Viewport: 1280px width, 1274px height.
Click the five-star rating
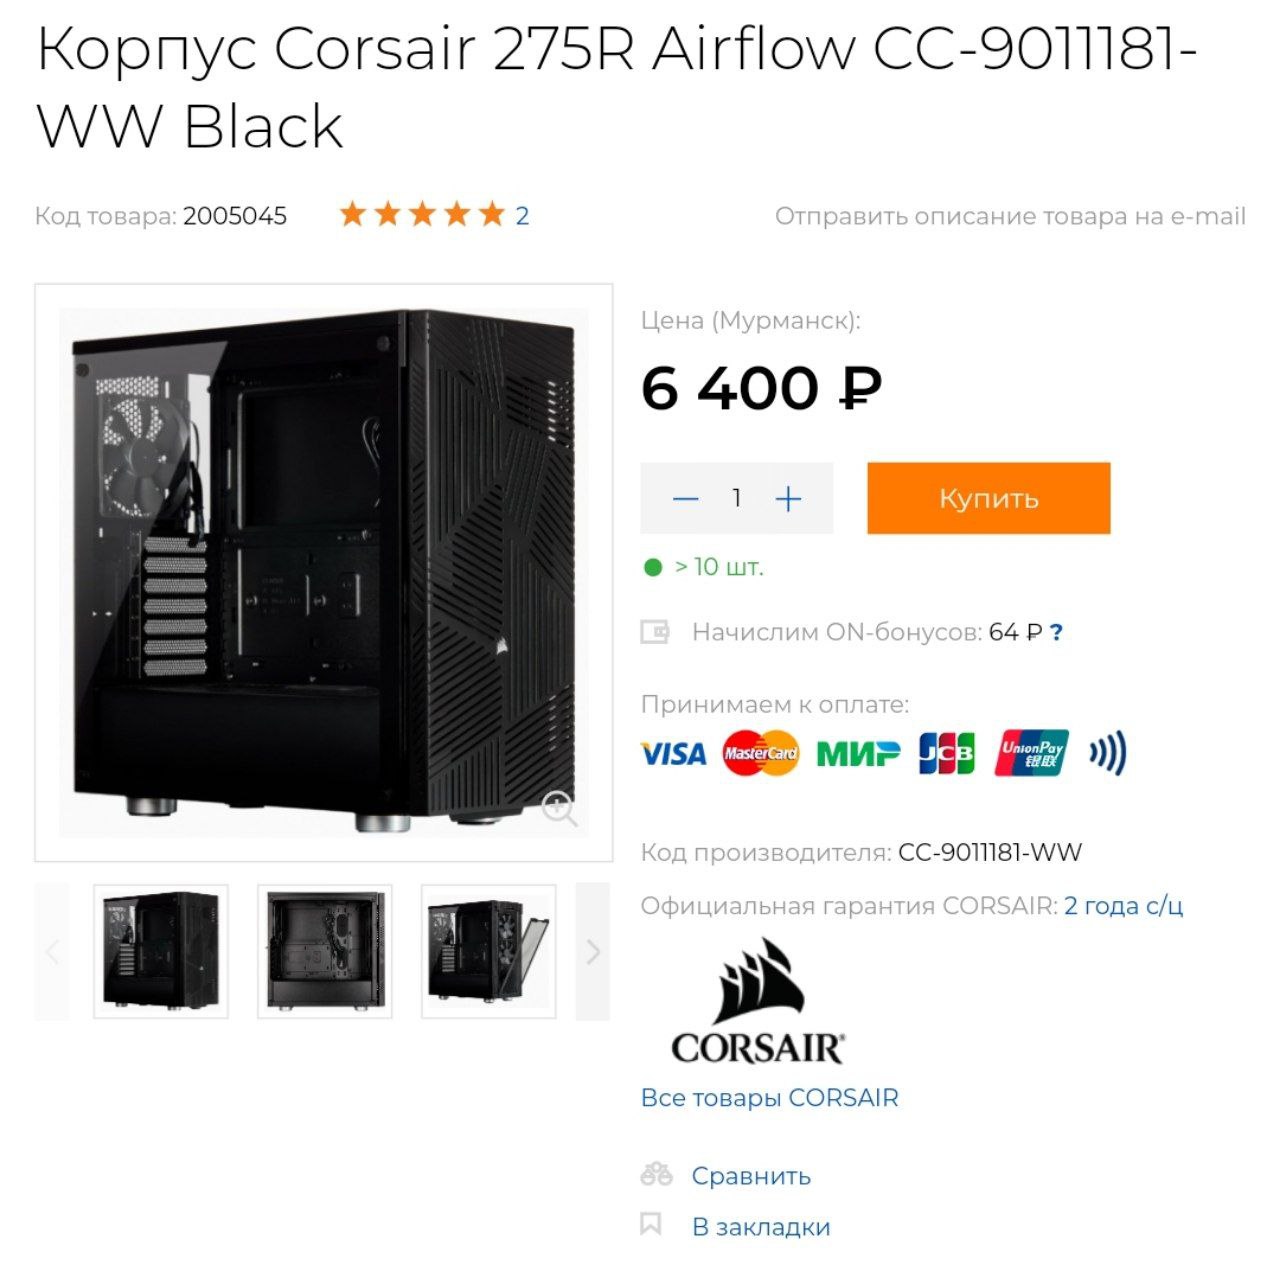(x=421, y=215)
